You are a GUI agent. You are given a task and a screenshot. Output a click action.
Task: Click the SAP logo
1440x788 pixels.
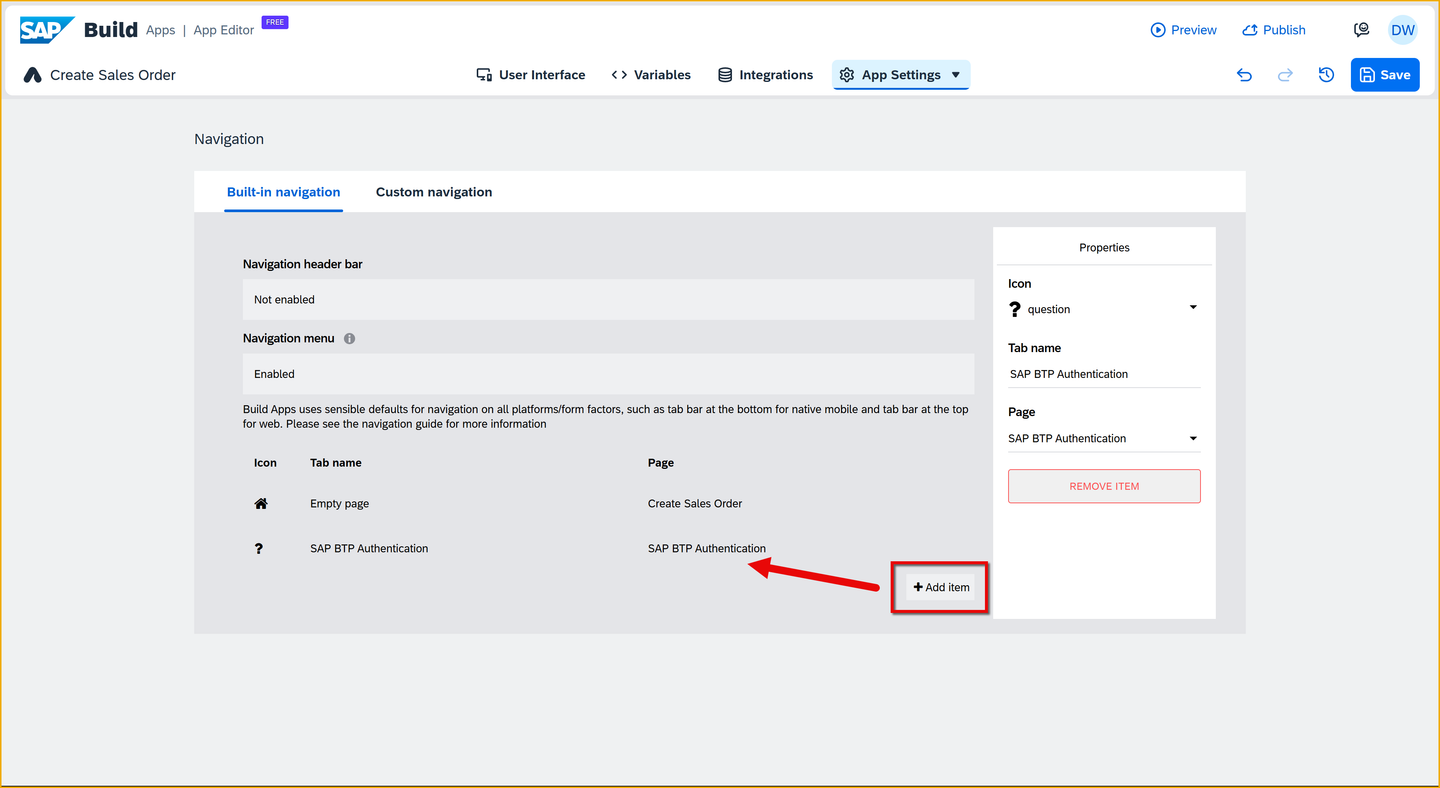click(x=47, y=30)
